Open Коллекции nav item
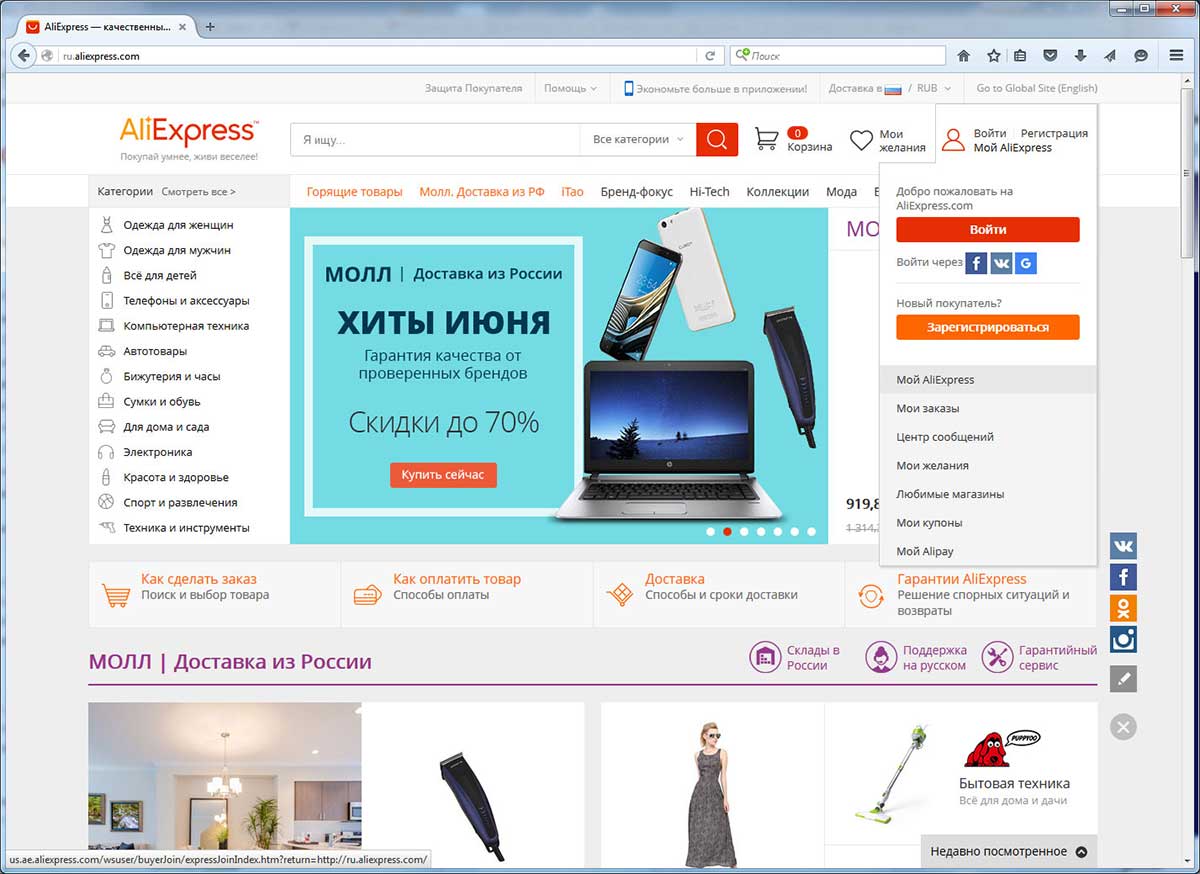This screenshot has width=1200, height=874. [777, 191]
